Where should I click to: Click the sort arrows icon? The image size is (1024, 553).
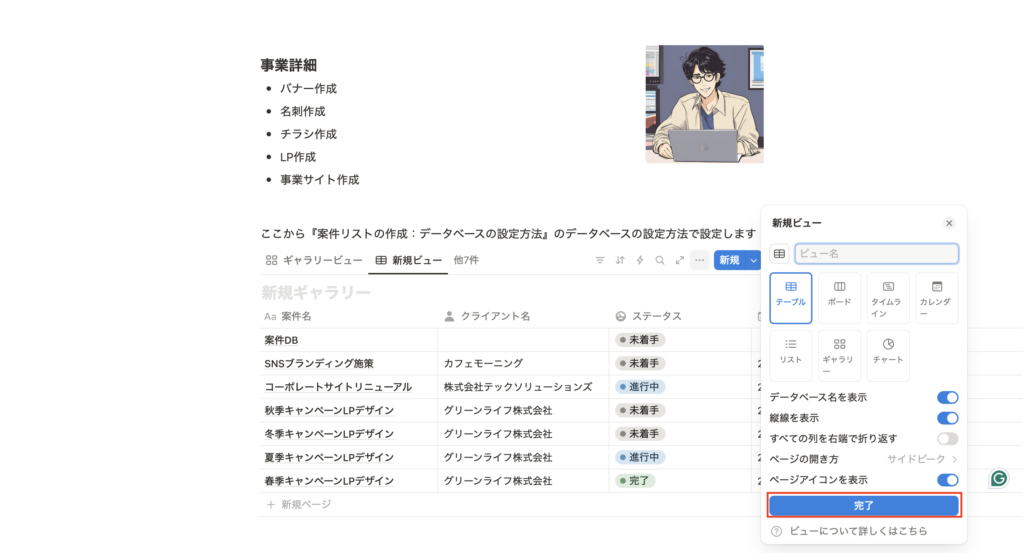[620, 260]
